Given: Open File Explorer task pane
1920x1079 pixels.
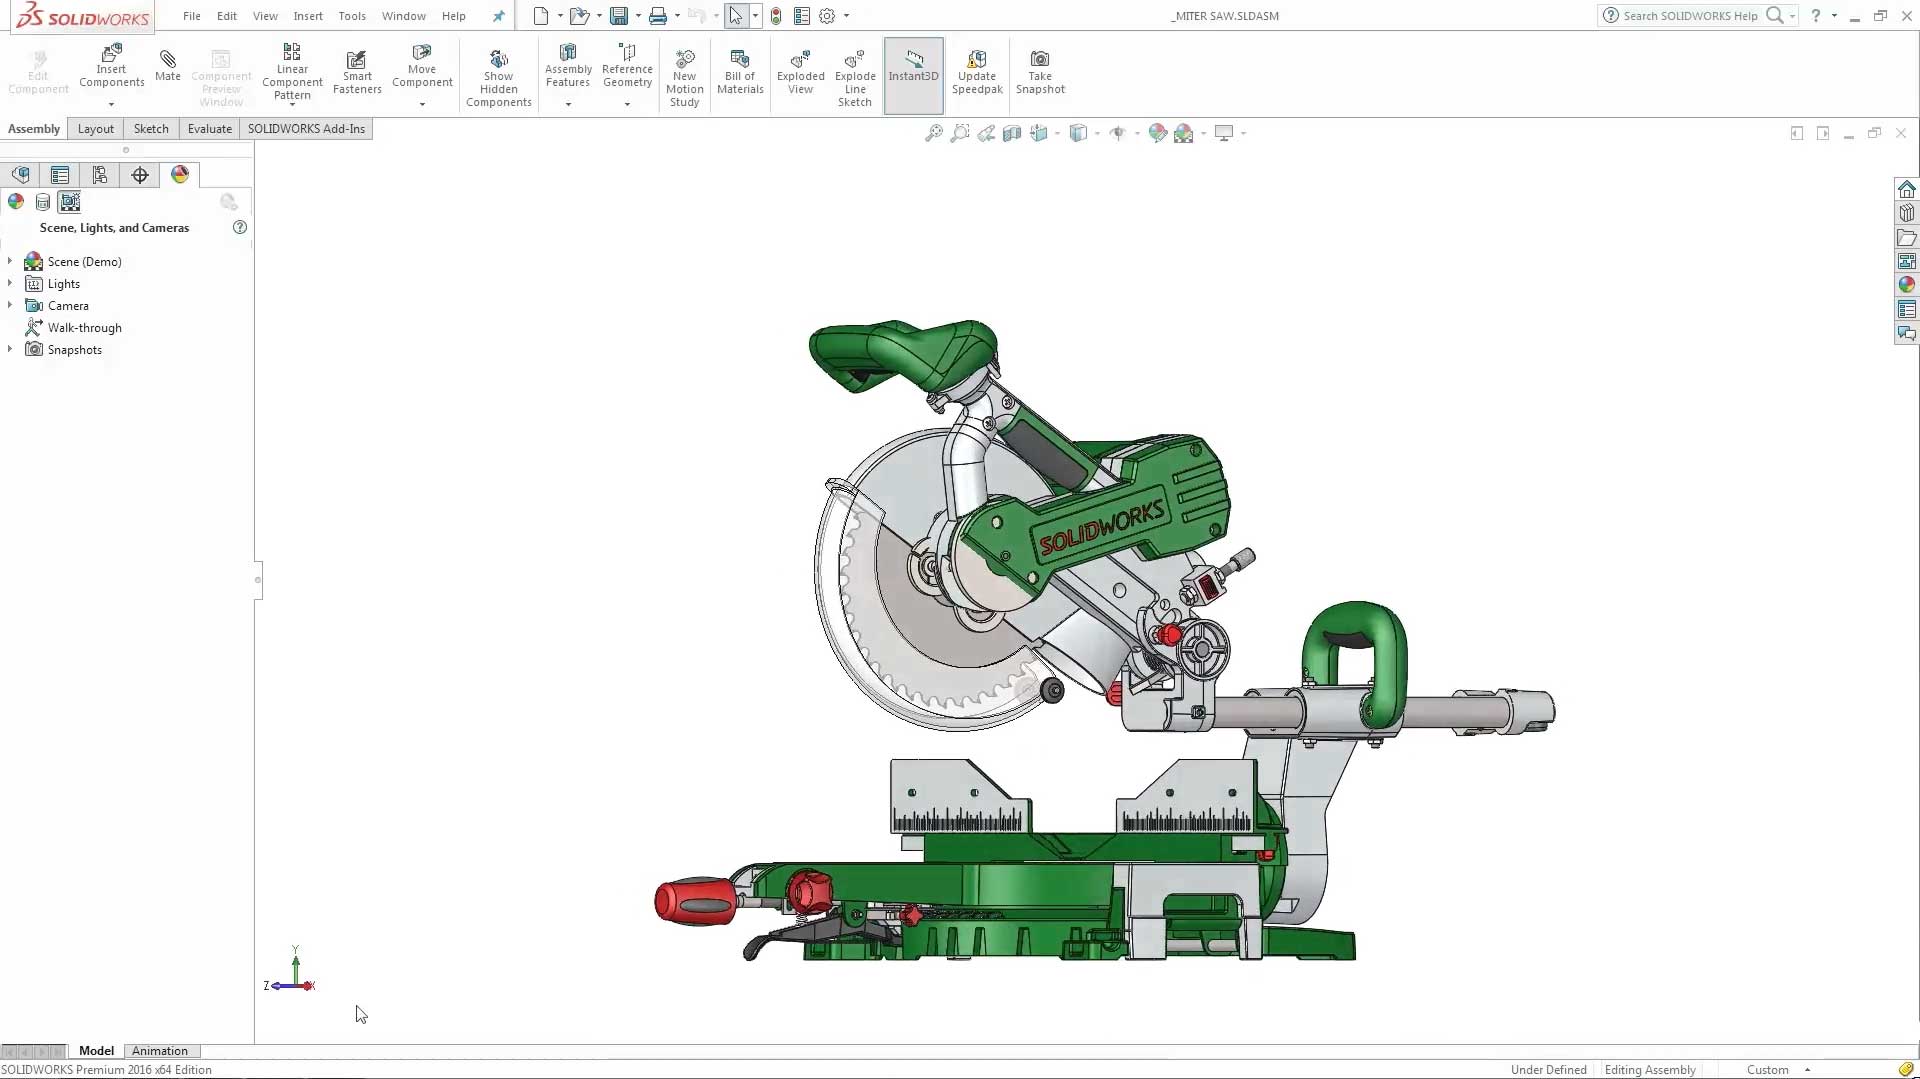Looking at the screenshot, I should tap(1907, 238).
